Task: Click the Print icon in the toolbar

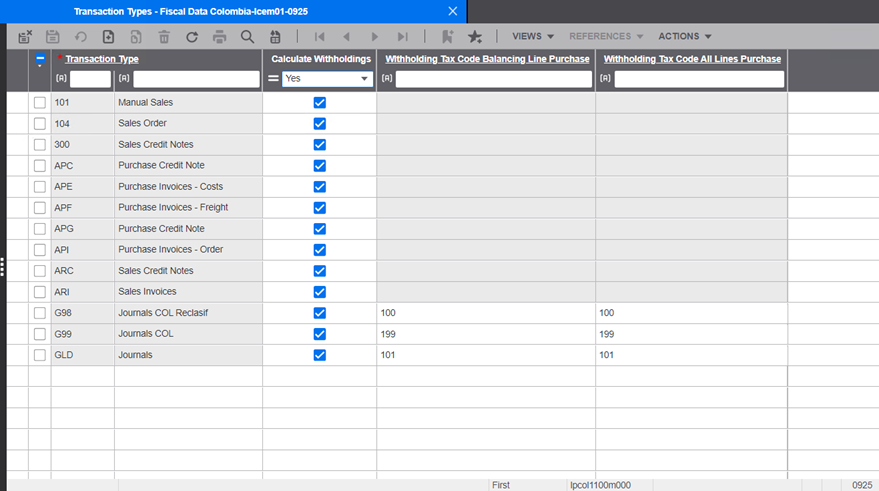Action: coord(220,37)
